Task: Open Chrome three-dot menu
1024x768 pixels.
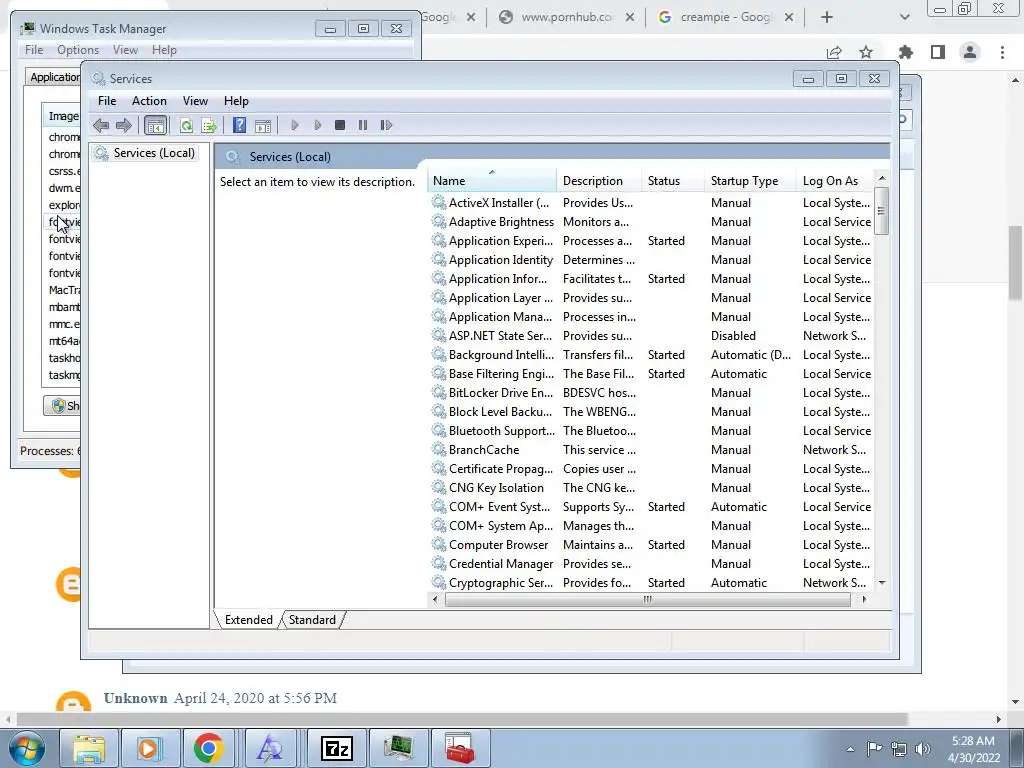Action: pyautogui.click(x=1002, y=52)
